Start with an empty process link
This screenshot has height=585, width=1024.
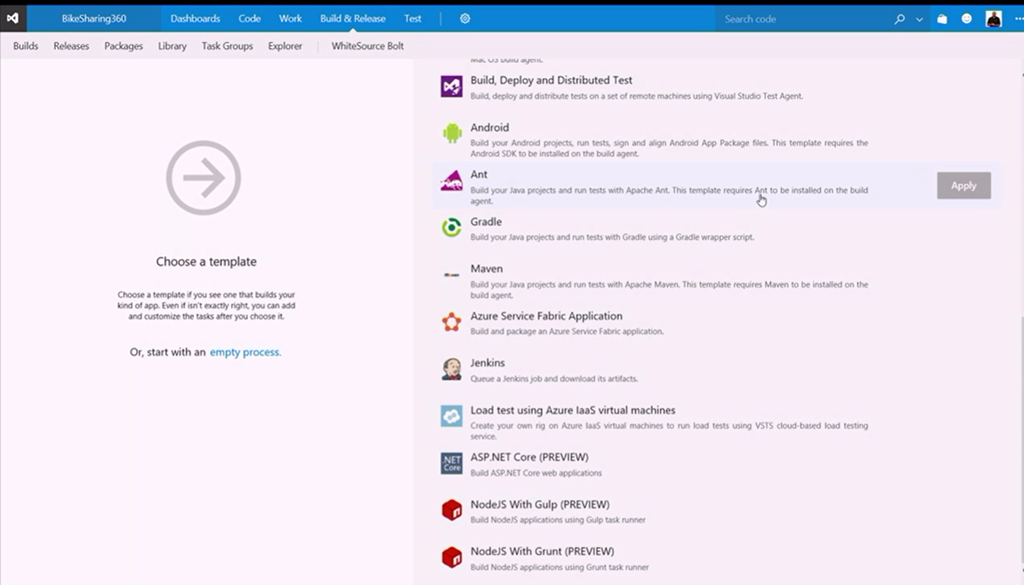pyautogui.click(x=245, y=352)
